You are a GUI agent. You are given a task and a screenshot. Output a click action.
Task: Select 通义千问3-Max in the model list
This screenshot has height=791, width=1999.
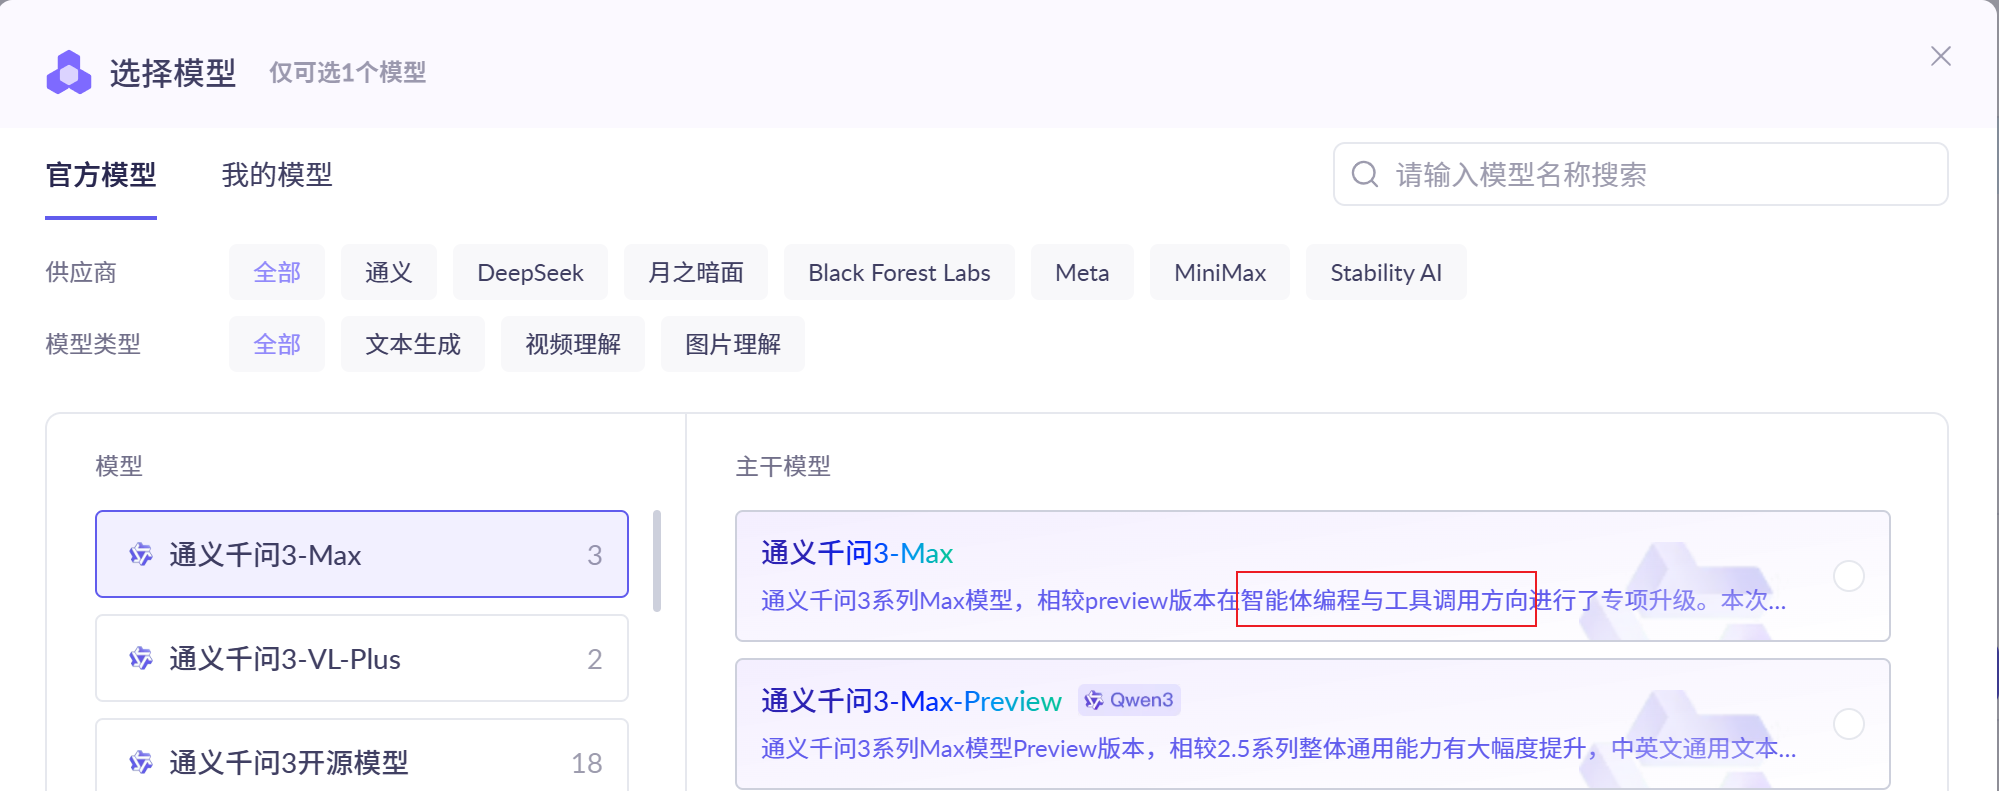(x=362, y=554)
